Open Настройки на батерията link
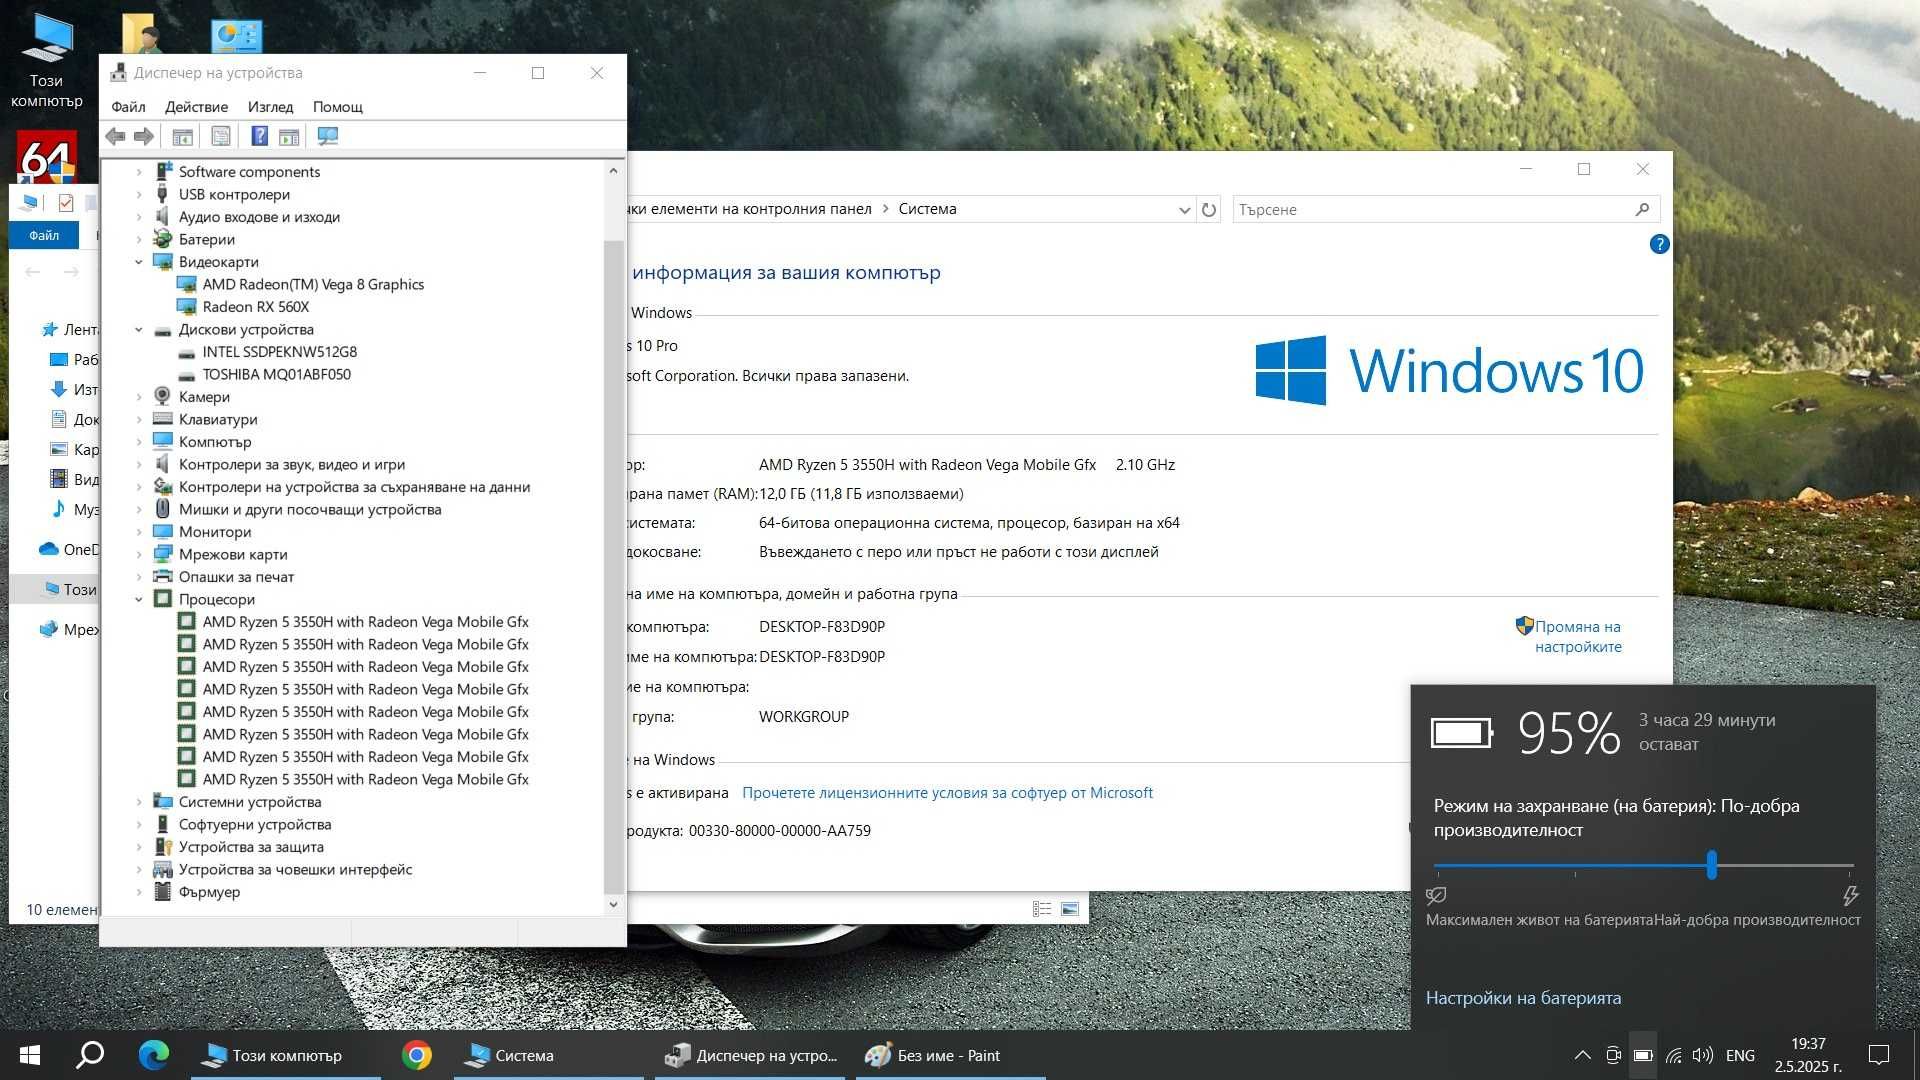The height and width of the screenshot is (1080, 1920). coord(1523,998)
